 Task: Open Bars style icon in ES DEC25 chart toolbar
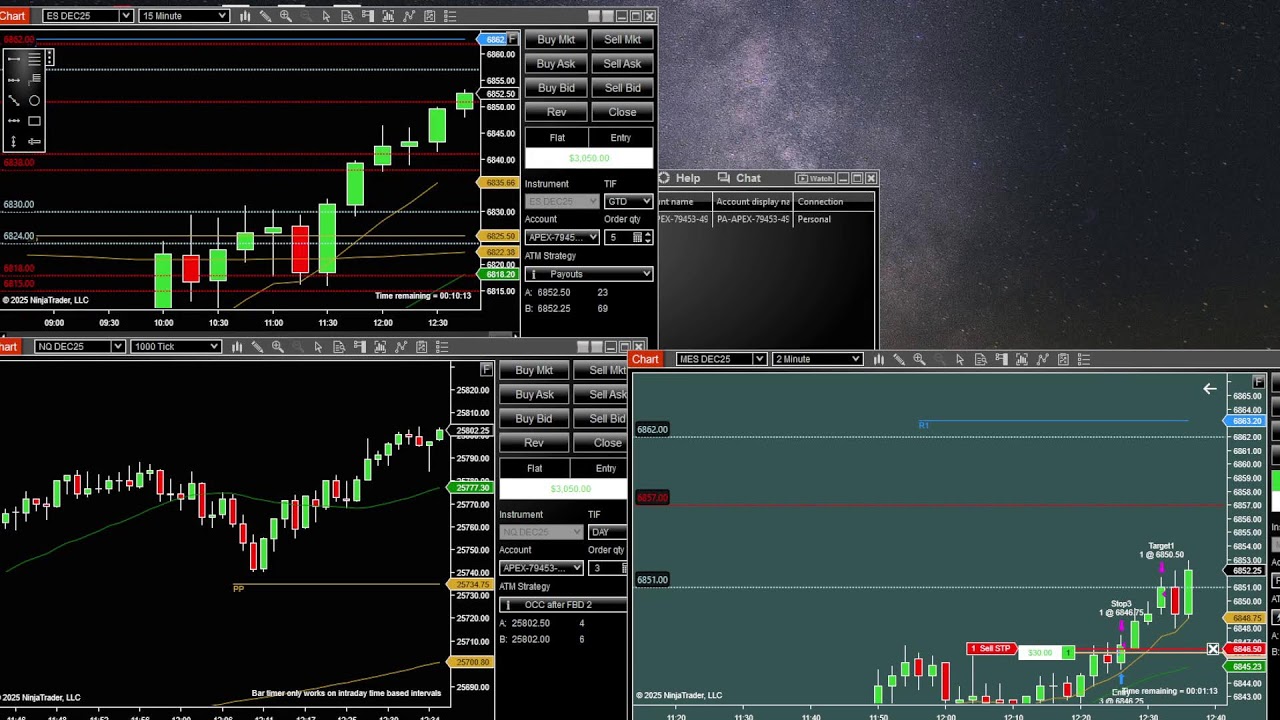tap(245, 16)
